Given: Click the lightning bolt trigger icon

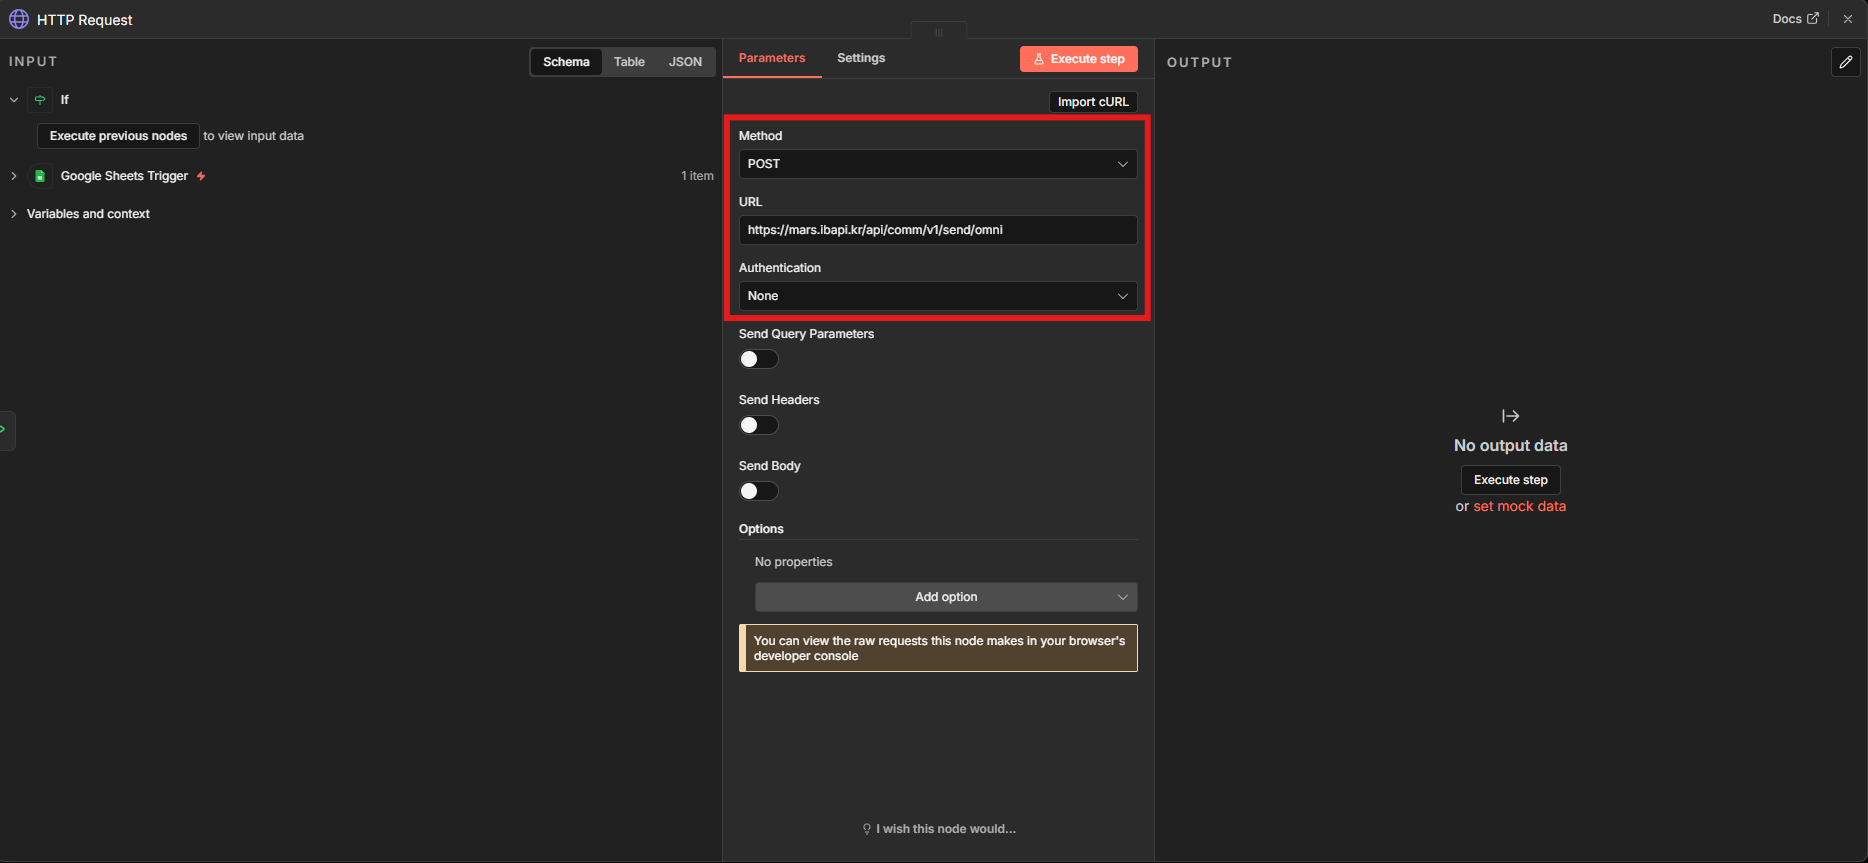Looking at the screenshot, I should point(201,176).
